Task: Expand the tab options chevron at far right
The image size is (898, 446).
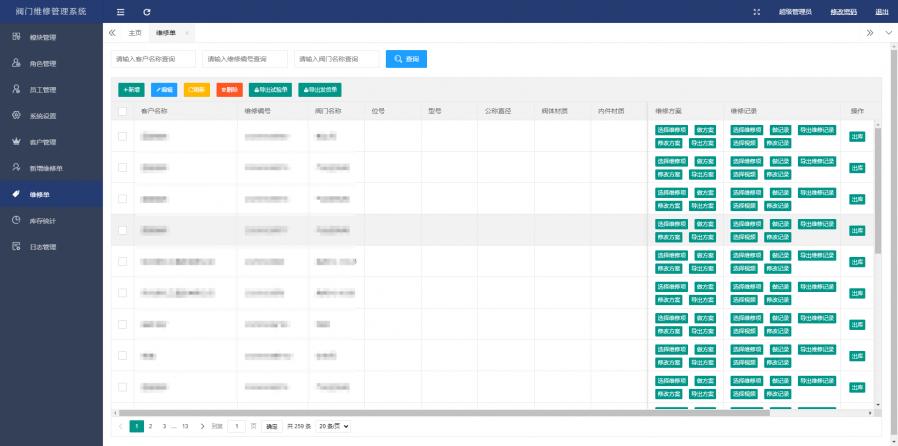Action: pyautogui.click(x=889, y=33)
